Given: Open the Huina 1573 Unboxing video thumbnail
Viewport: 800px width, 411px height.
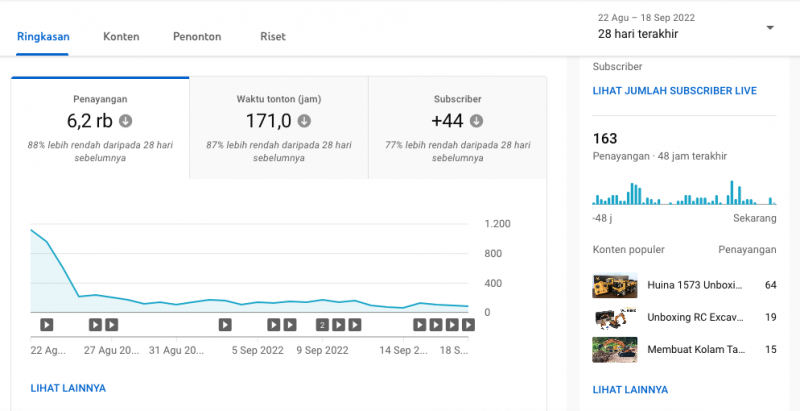Looking at the screenshot, I should coord(615,285).
